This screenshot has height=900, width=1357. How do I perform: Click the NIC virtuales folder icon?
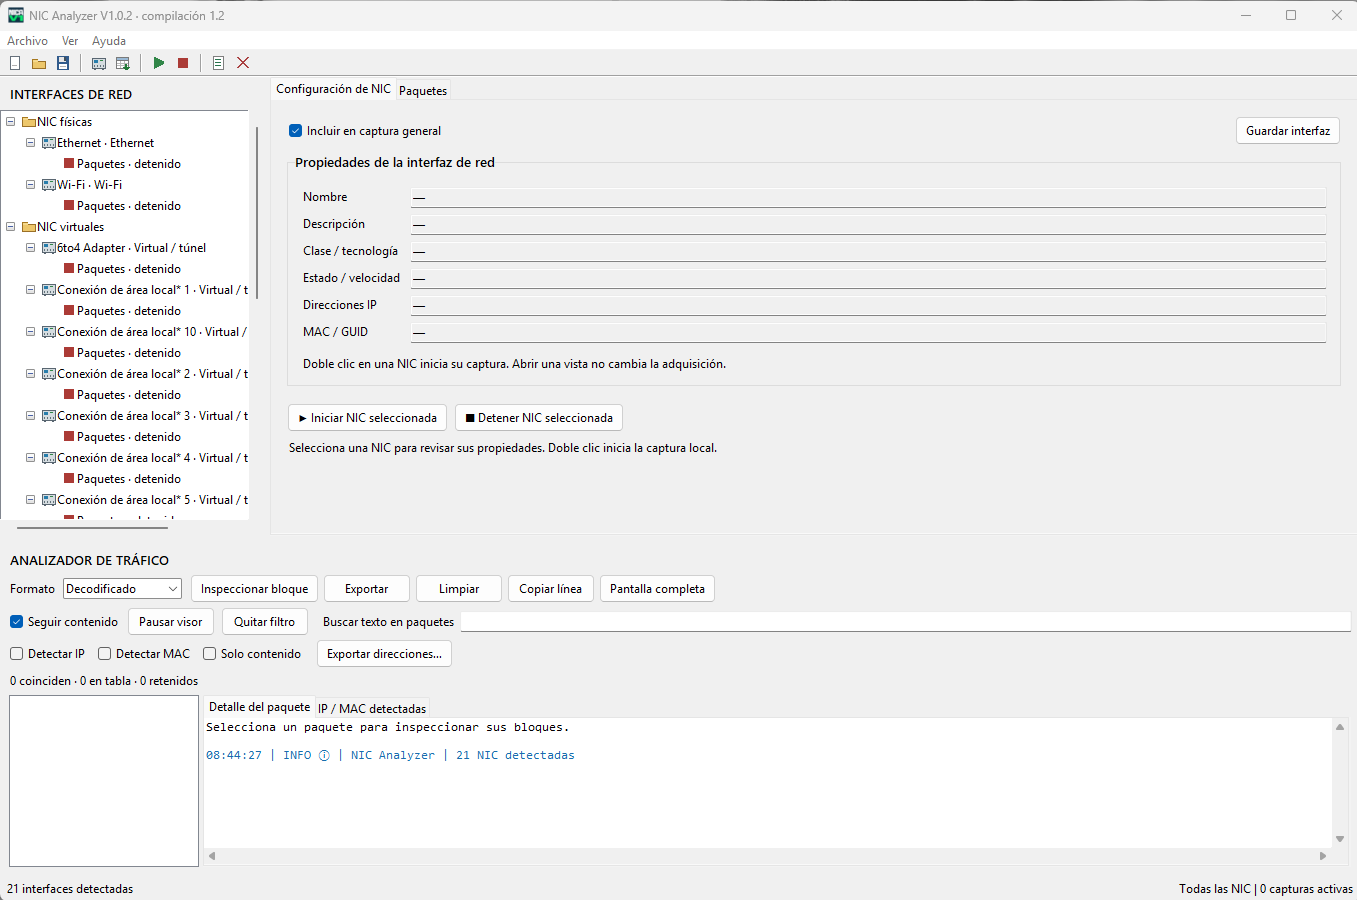coord(29,227)
